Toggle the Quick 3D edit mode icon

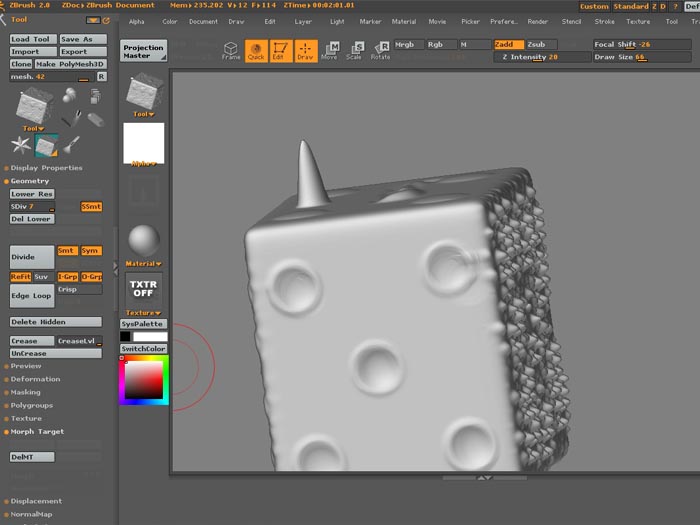pyautogui.click(x=256, y=51)
